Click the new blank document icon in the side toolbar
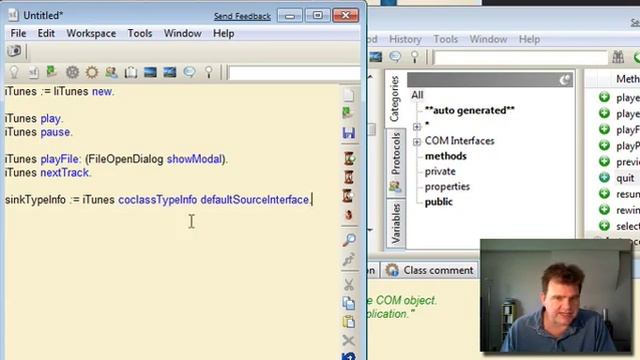The height and width of the screenshot is (360, 640). pos(349,95)
